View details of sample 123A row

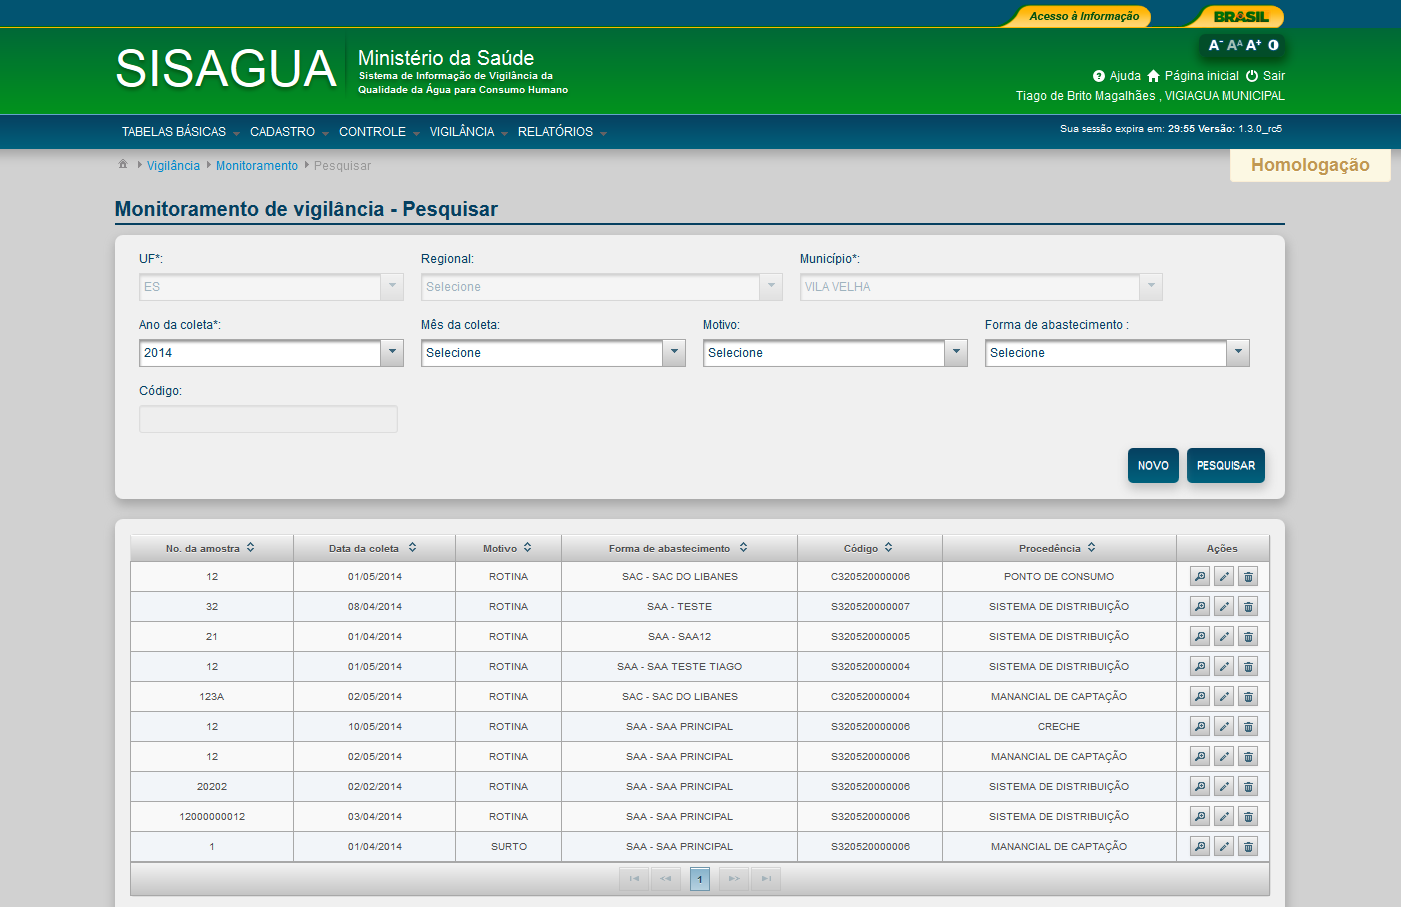pos(1200,697)
